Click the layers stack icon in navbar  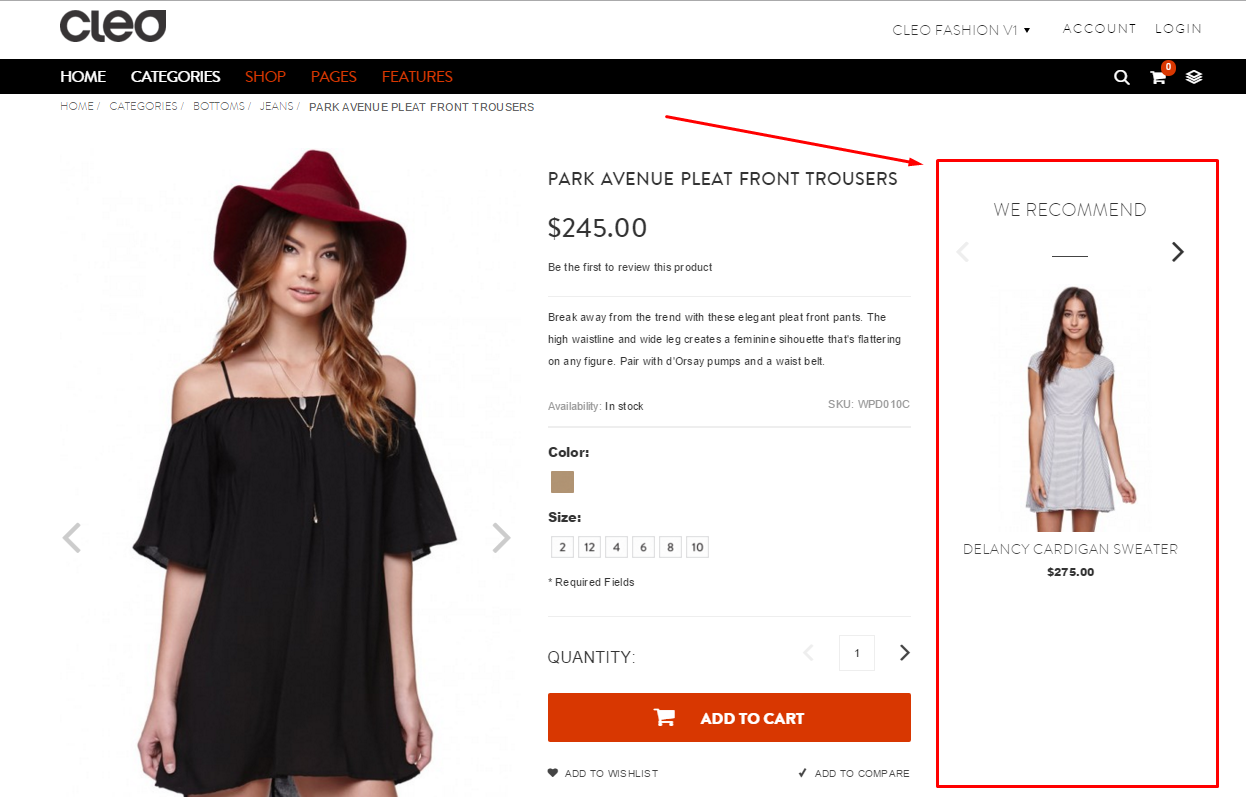pyautogui.click(x=1194, y=77)
